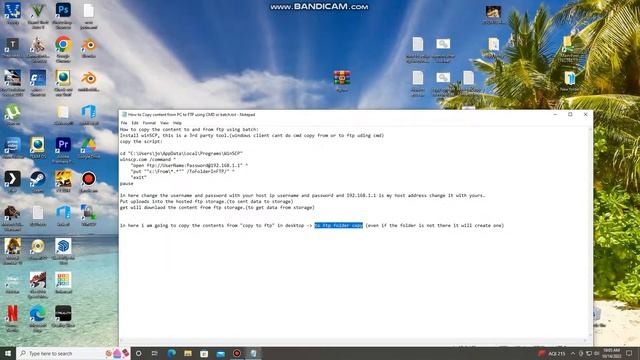Click the taskbar search box
Image resolution: width=640 pixels, height=360 pixels.
click(73, 353)
